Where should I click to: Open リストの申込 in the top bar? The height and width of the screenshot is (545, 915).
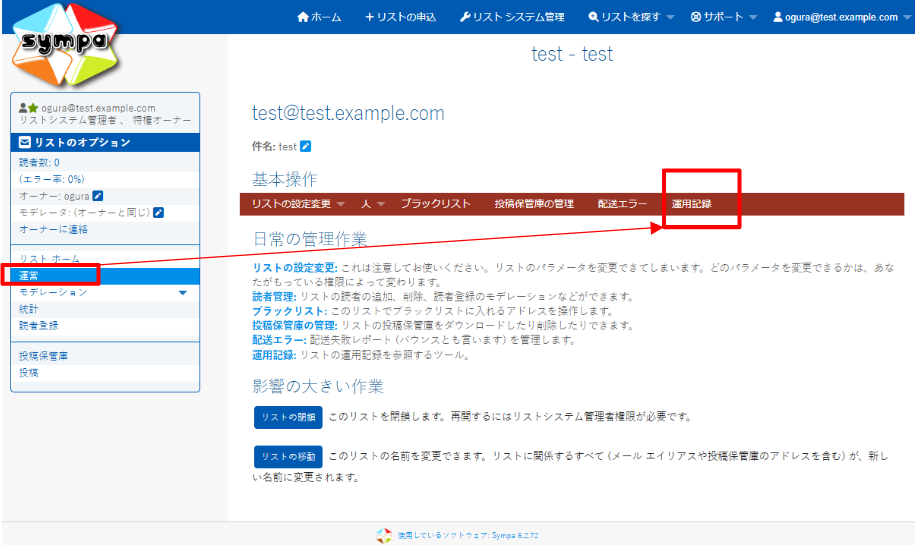tap(400, 17)
